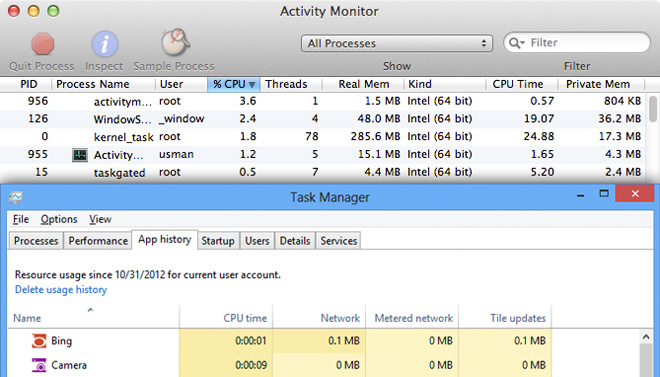Click Bing's Tile updates value 0.1 MB
This screenshot has height=377, width=660.
pyautogui.click(x=530, y=341)
